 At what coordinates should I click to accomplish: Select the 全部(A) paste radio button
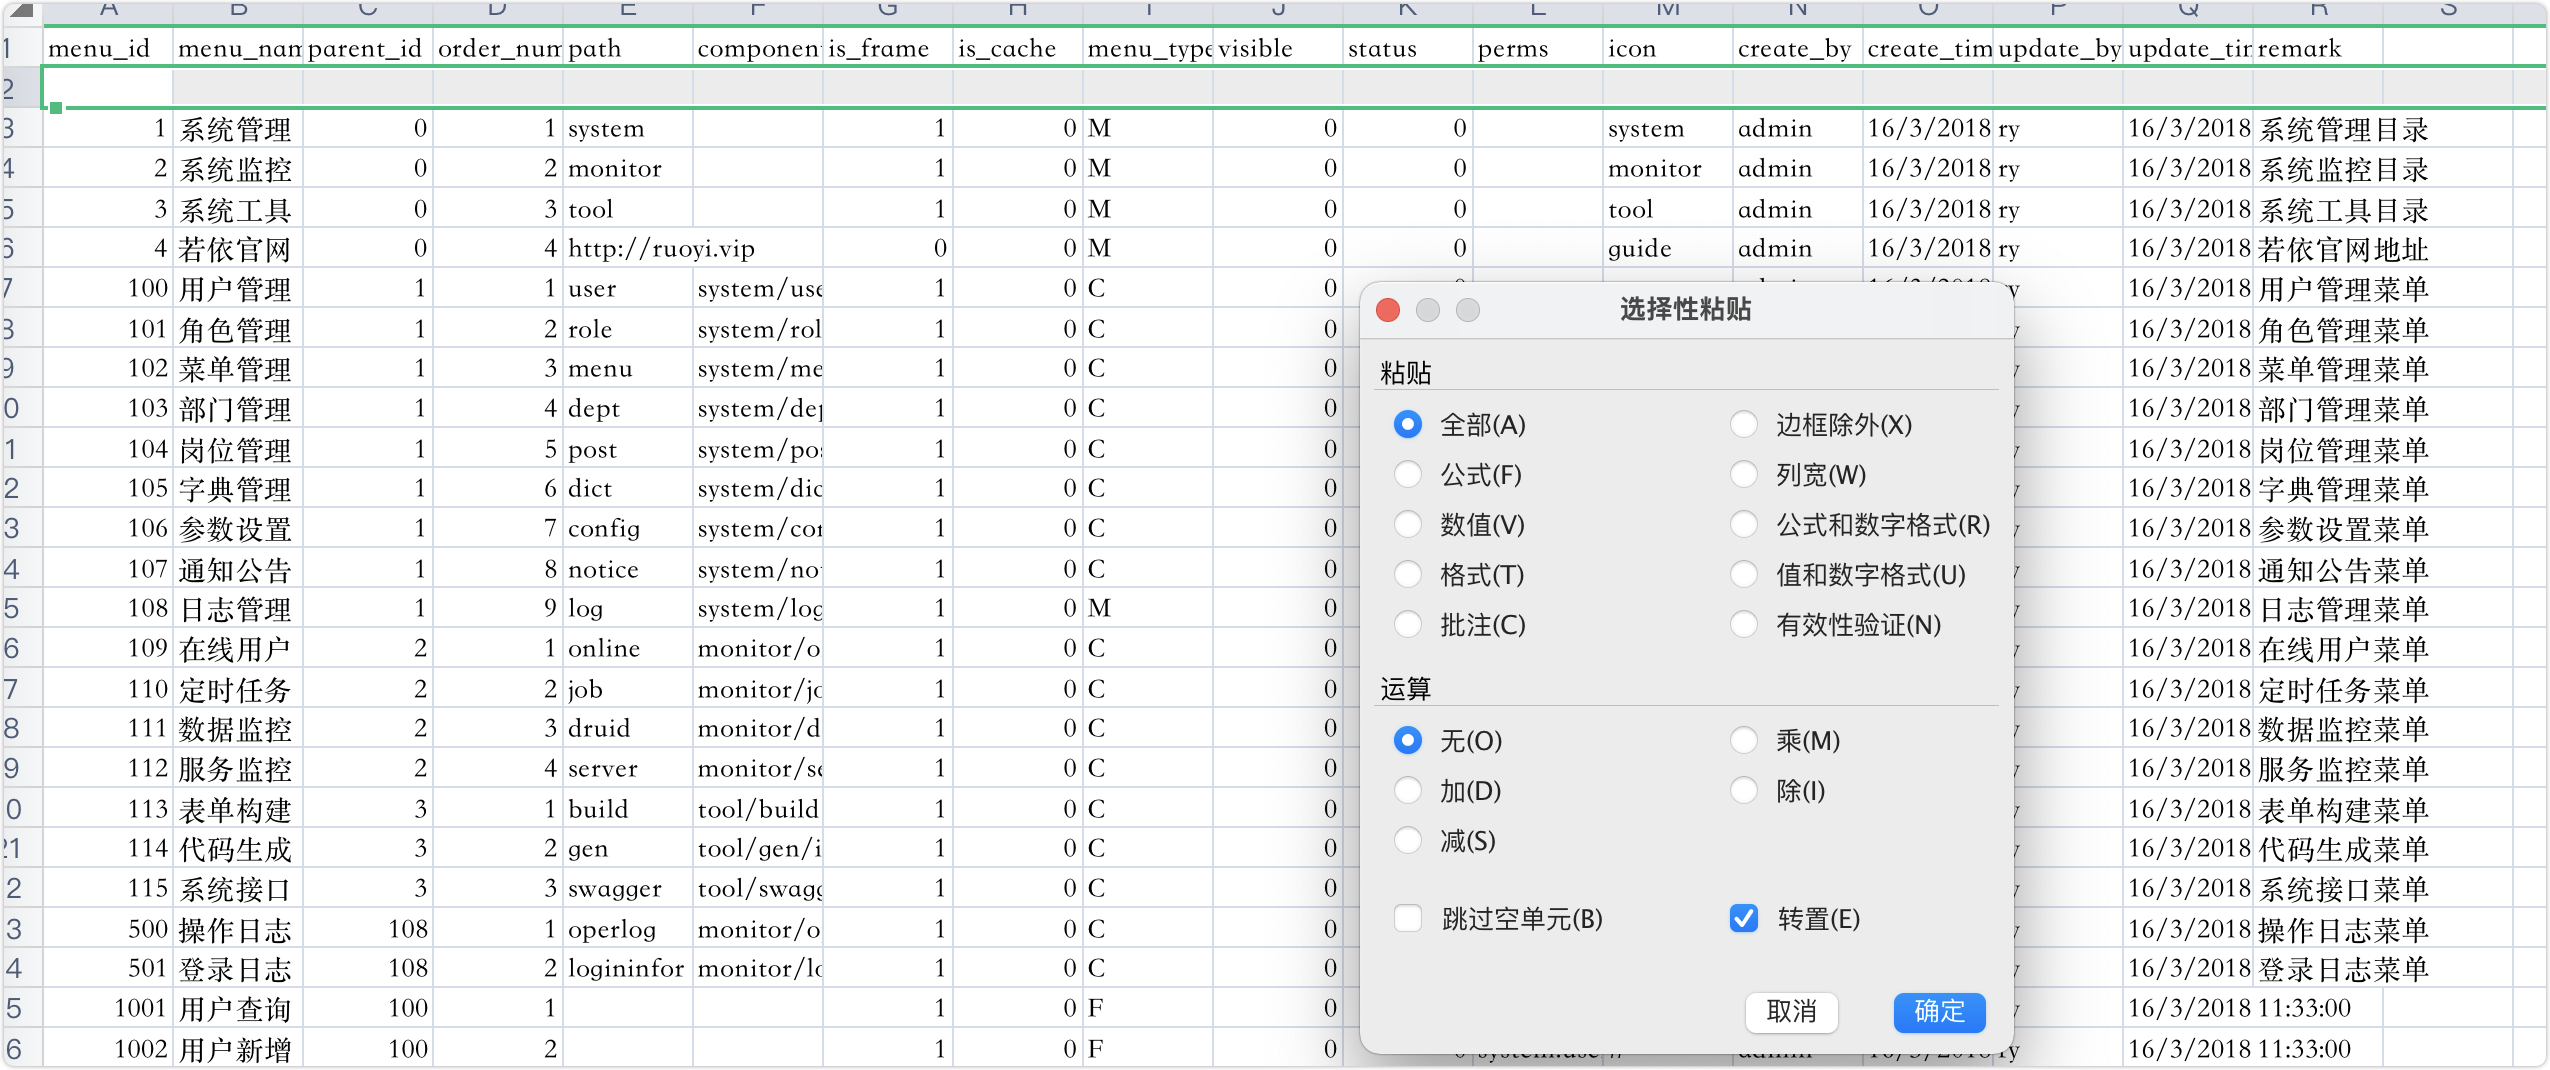(1407, 424)
